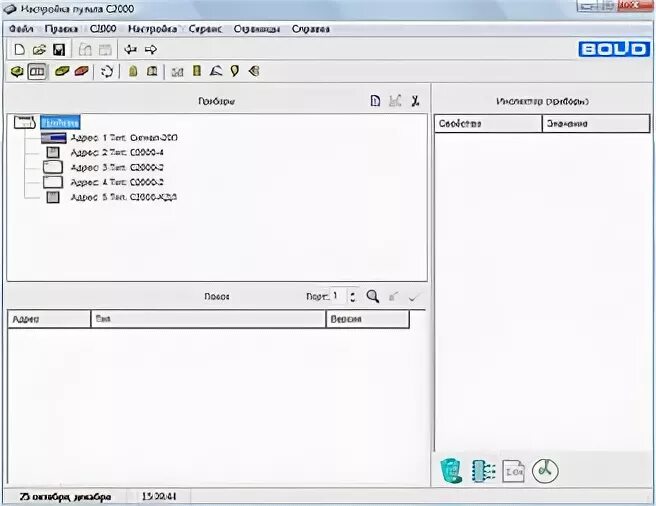This screenshot has height=506, width=656.
Task: Click the grayed chart icon in devices header
Action: (395, 101)
